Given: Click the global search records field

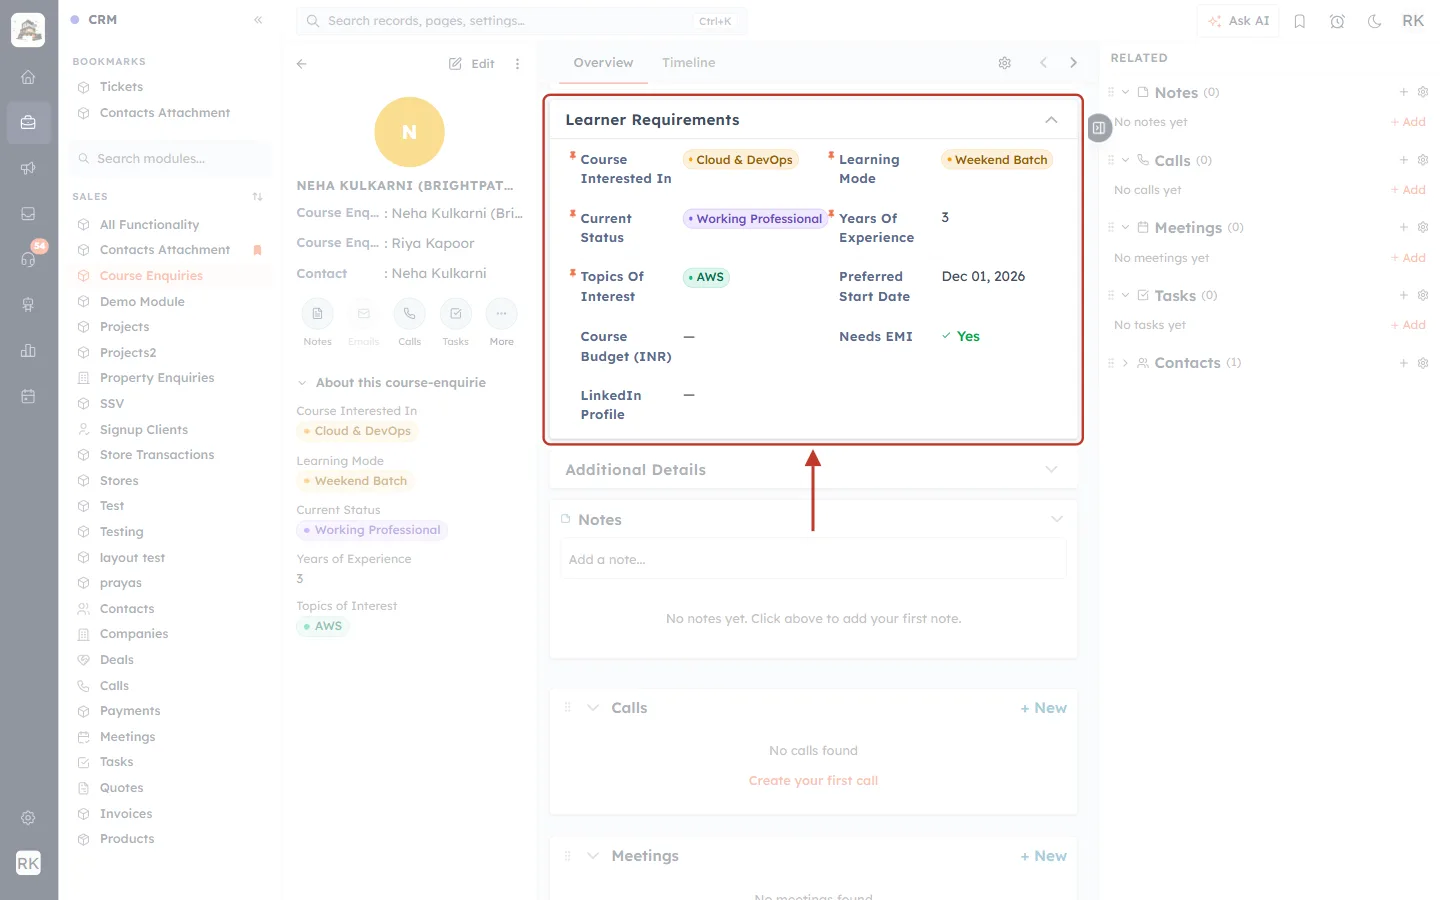Looking at the screenshot, I should [x=521, y=21].
